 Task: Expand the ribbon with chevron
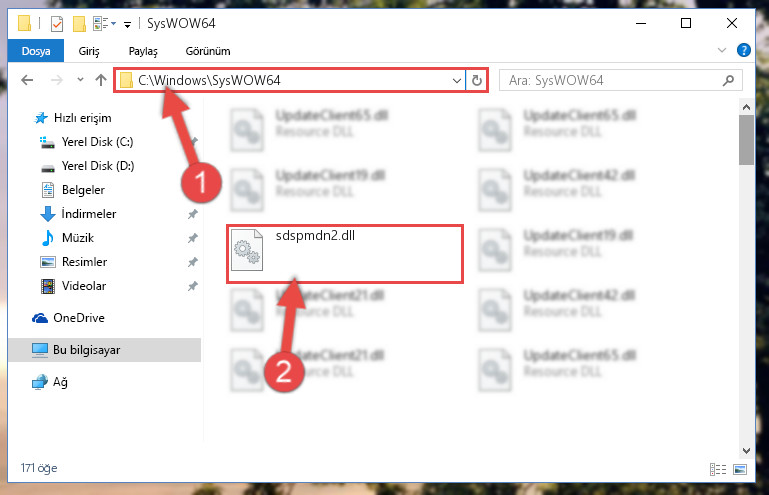(721, 50)
